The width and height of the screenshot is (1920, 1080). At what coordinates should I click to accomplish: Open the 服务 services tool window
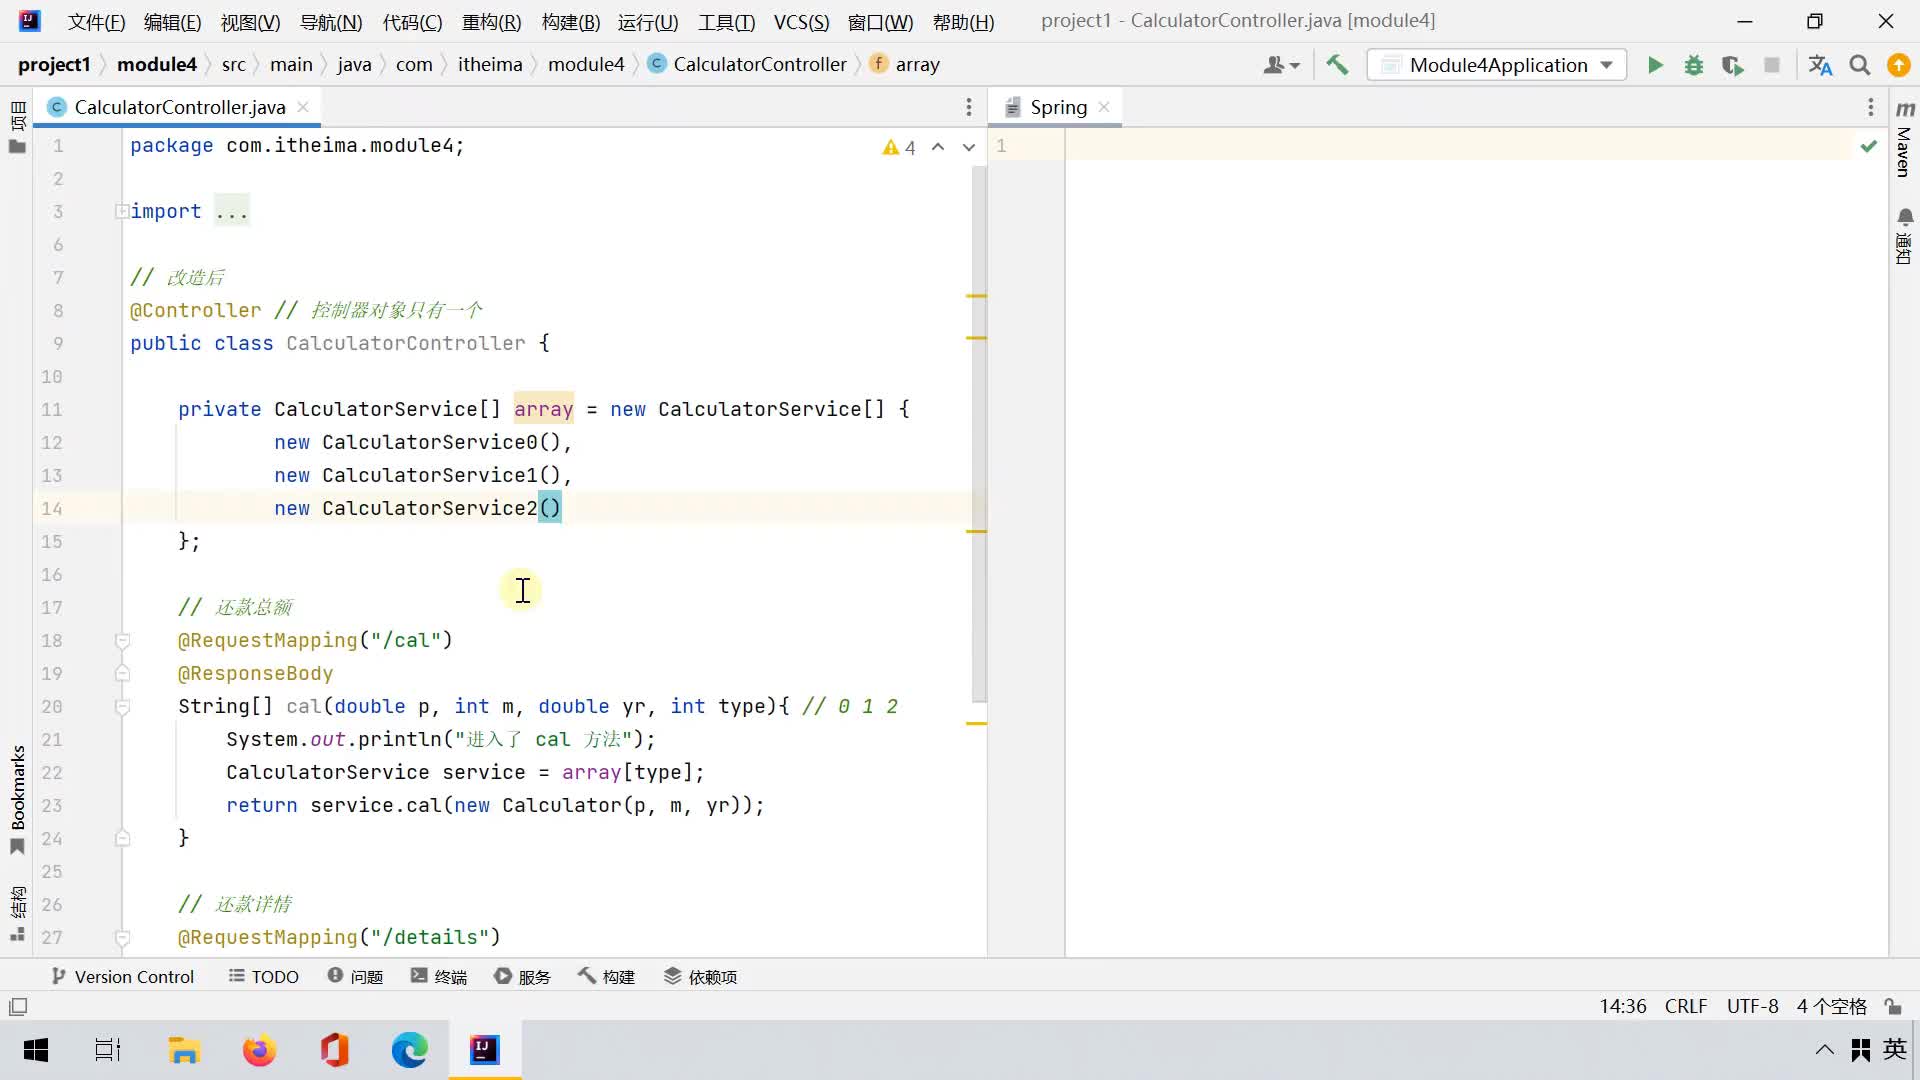[523, 977]
